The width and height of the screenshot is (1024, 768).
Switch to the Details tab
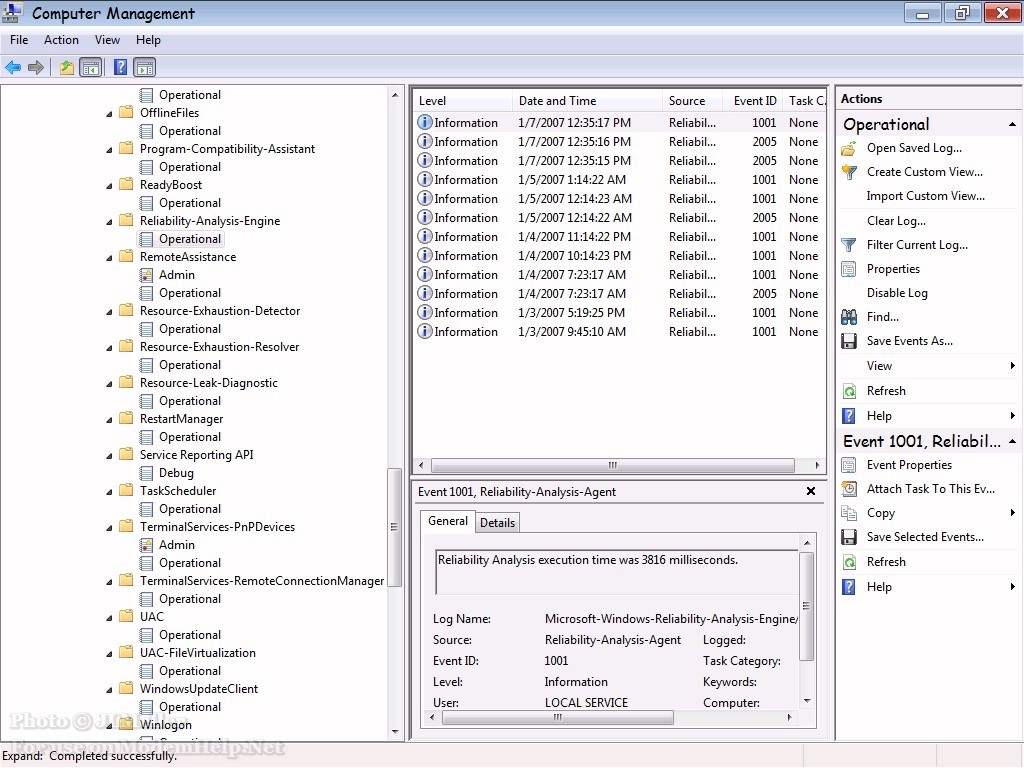498,522
